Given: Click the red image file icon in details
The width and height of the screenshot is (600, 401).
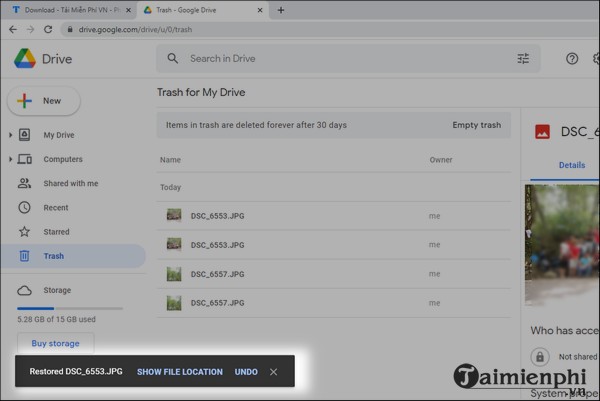Looking at the screenshot, I should click(x=543, y=132).
